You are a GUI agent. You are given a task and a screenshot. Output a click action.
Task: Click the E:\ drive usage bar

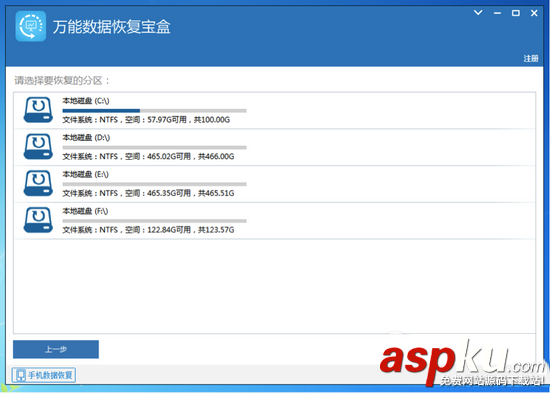click(x=154, y=184)
